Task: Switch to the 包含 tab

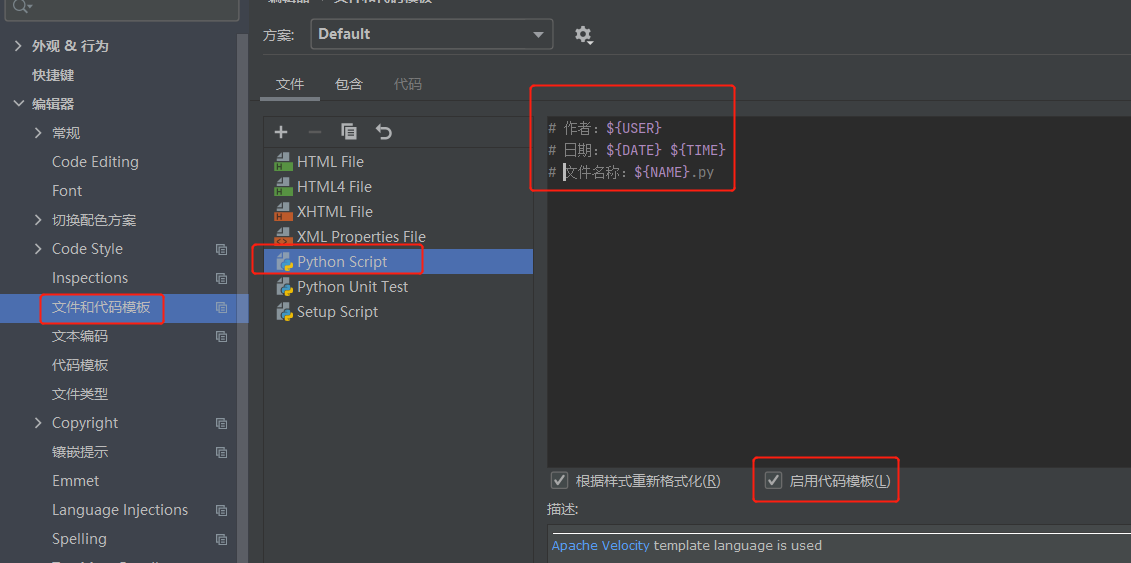Action: (x=349, y=84)
